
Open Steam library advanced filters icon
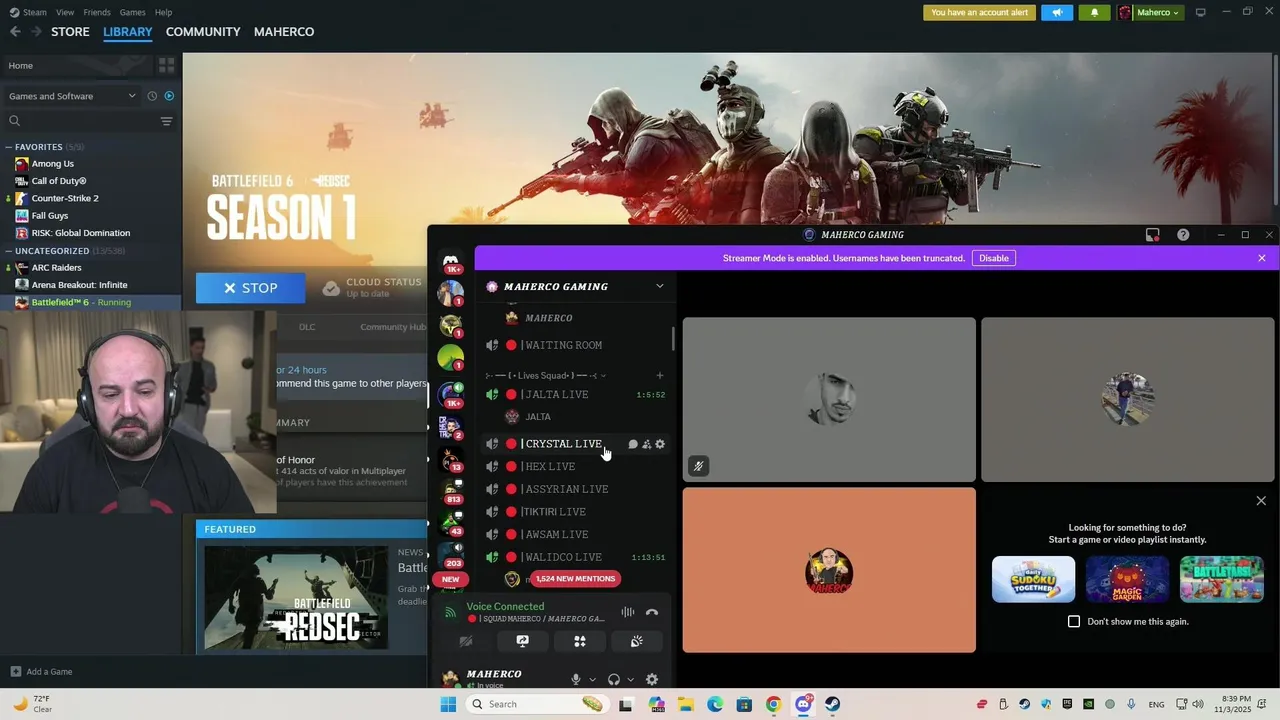[x=166, y=121]
